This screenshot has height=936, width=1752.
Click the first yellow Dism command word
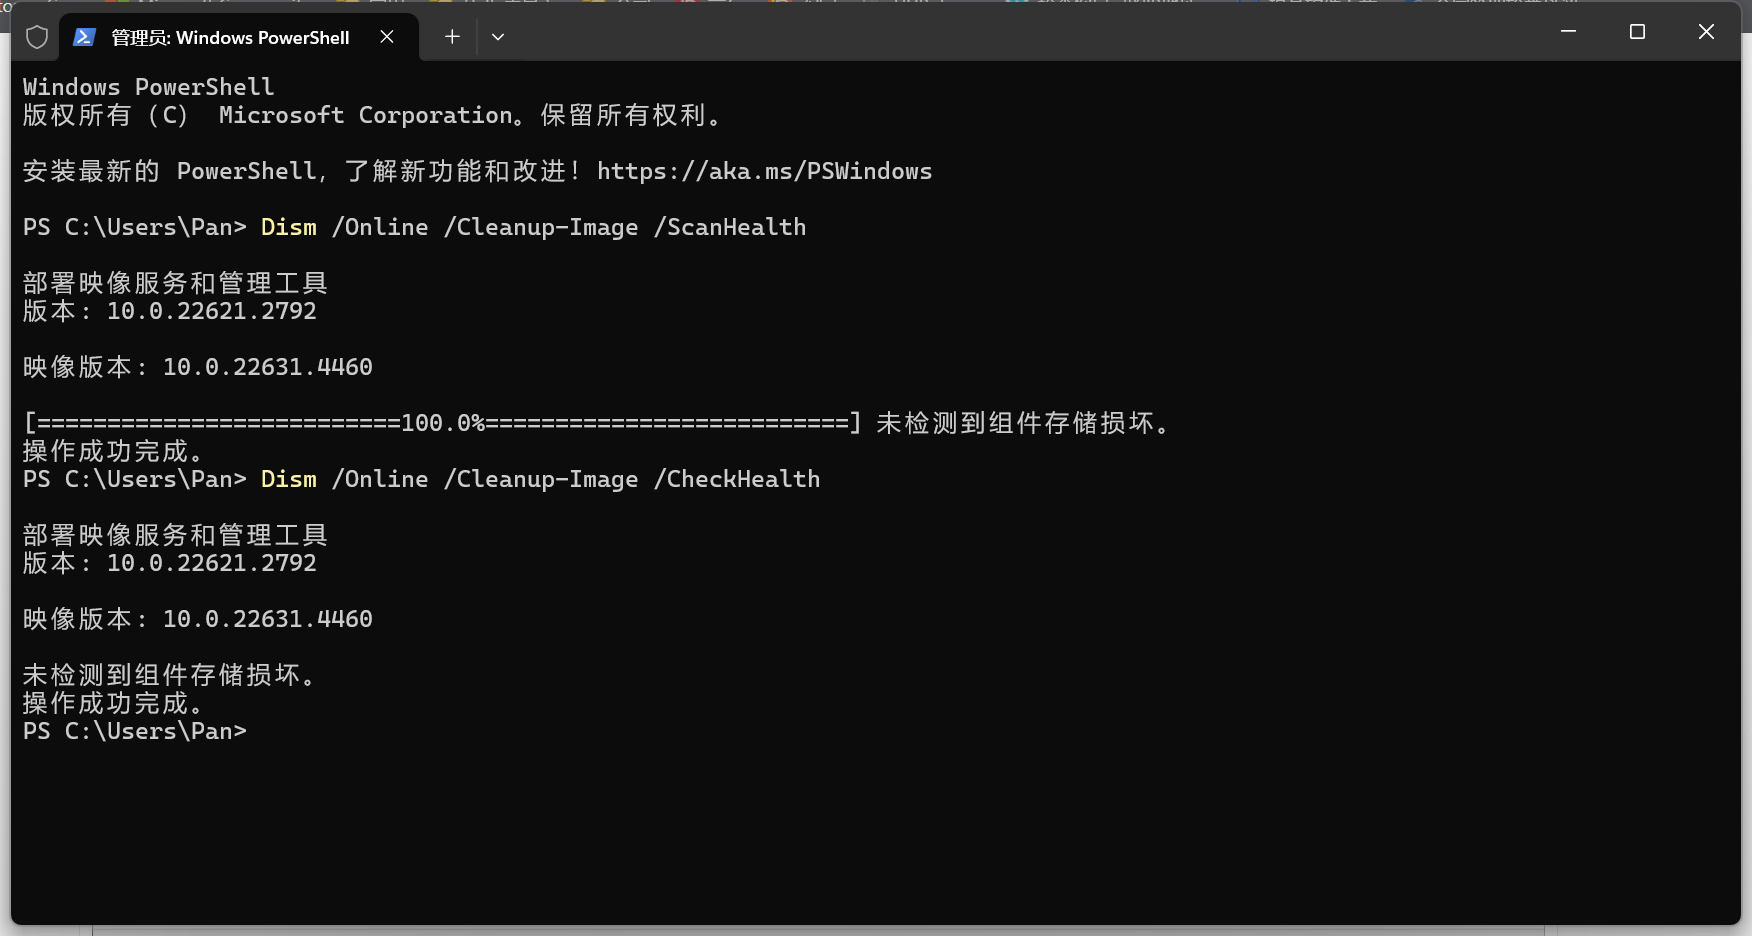pos(289,227)
